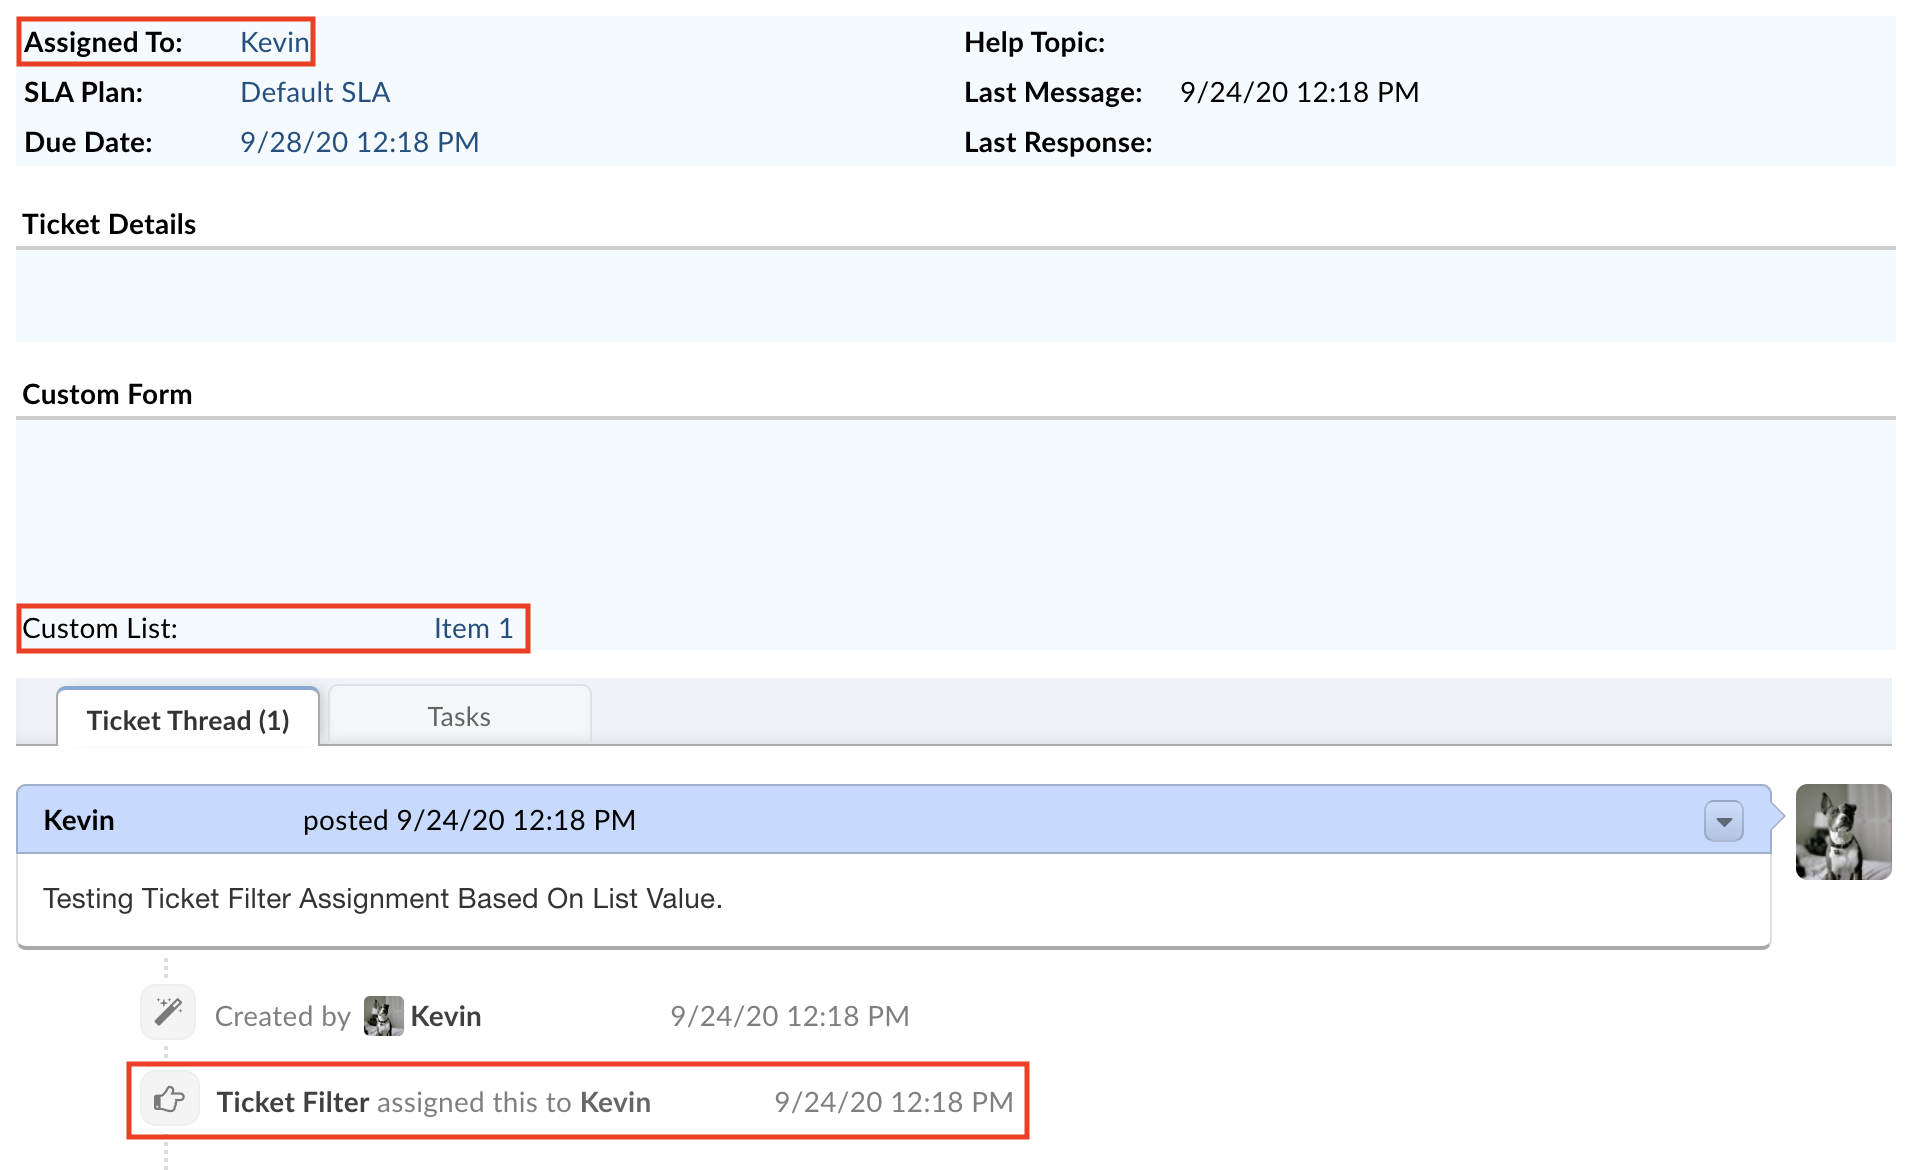This screenshot has width=1906, height=1170.
Task: Expand the thread post options dropdown arrow
Action: pyautogui.click(x=1723, y=822)
